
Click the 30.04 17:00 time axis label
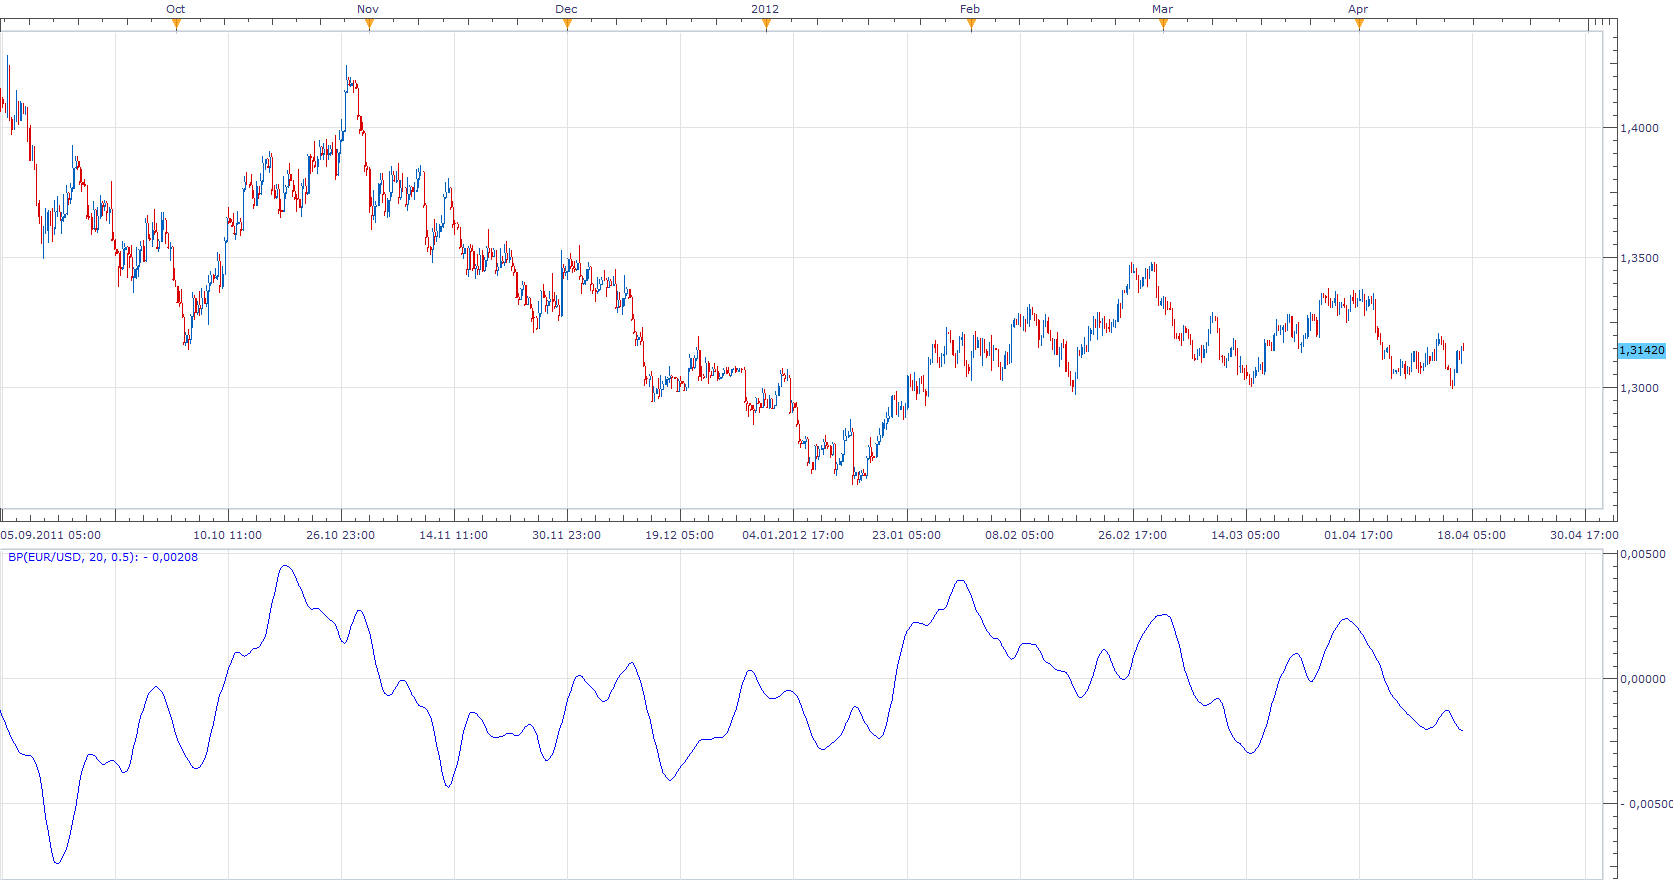[1585, 535]
